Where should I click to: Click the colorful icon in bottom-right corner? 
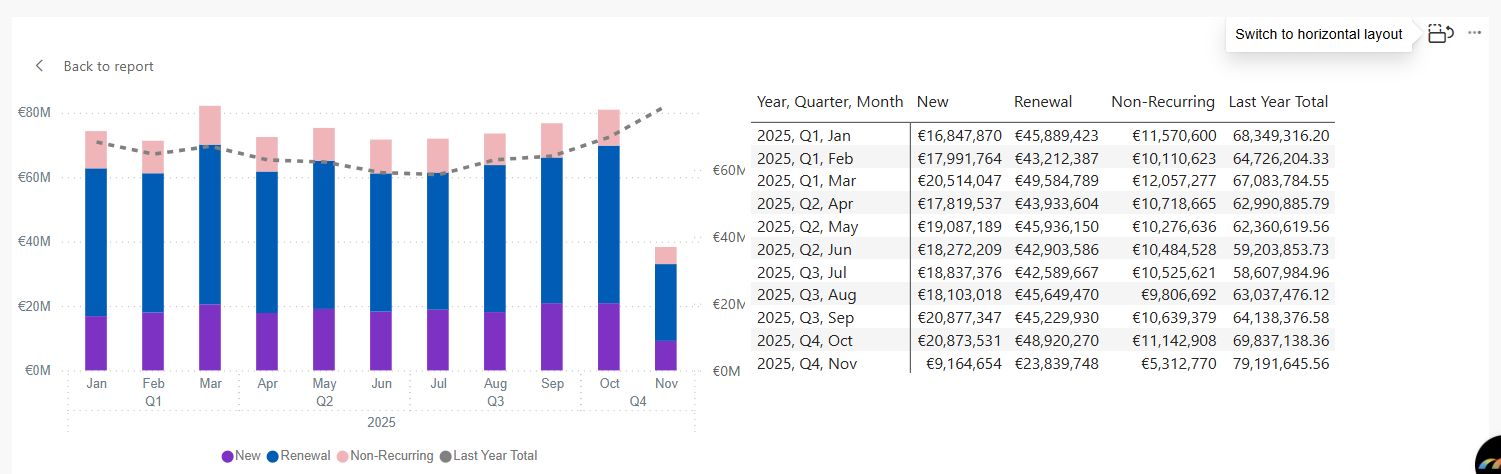(x=1488, y=457)
